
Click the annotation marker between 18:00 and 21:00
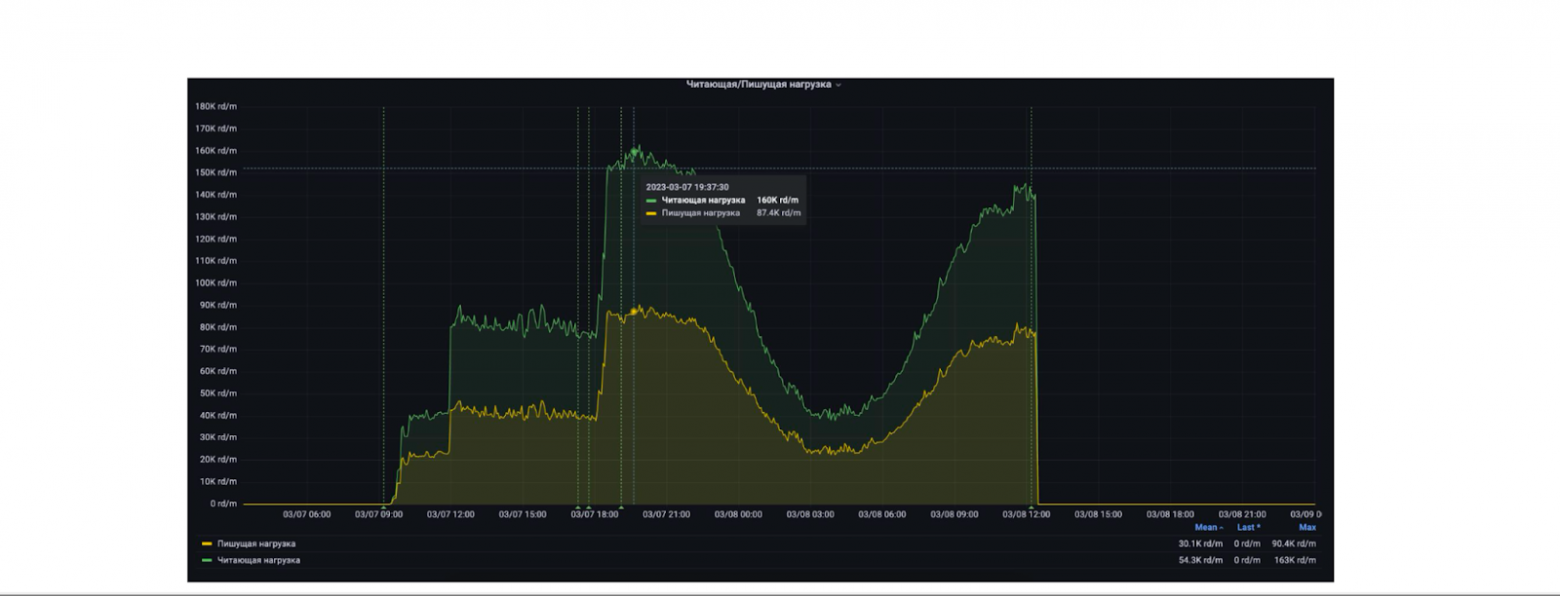621,507
